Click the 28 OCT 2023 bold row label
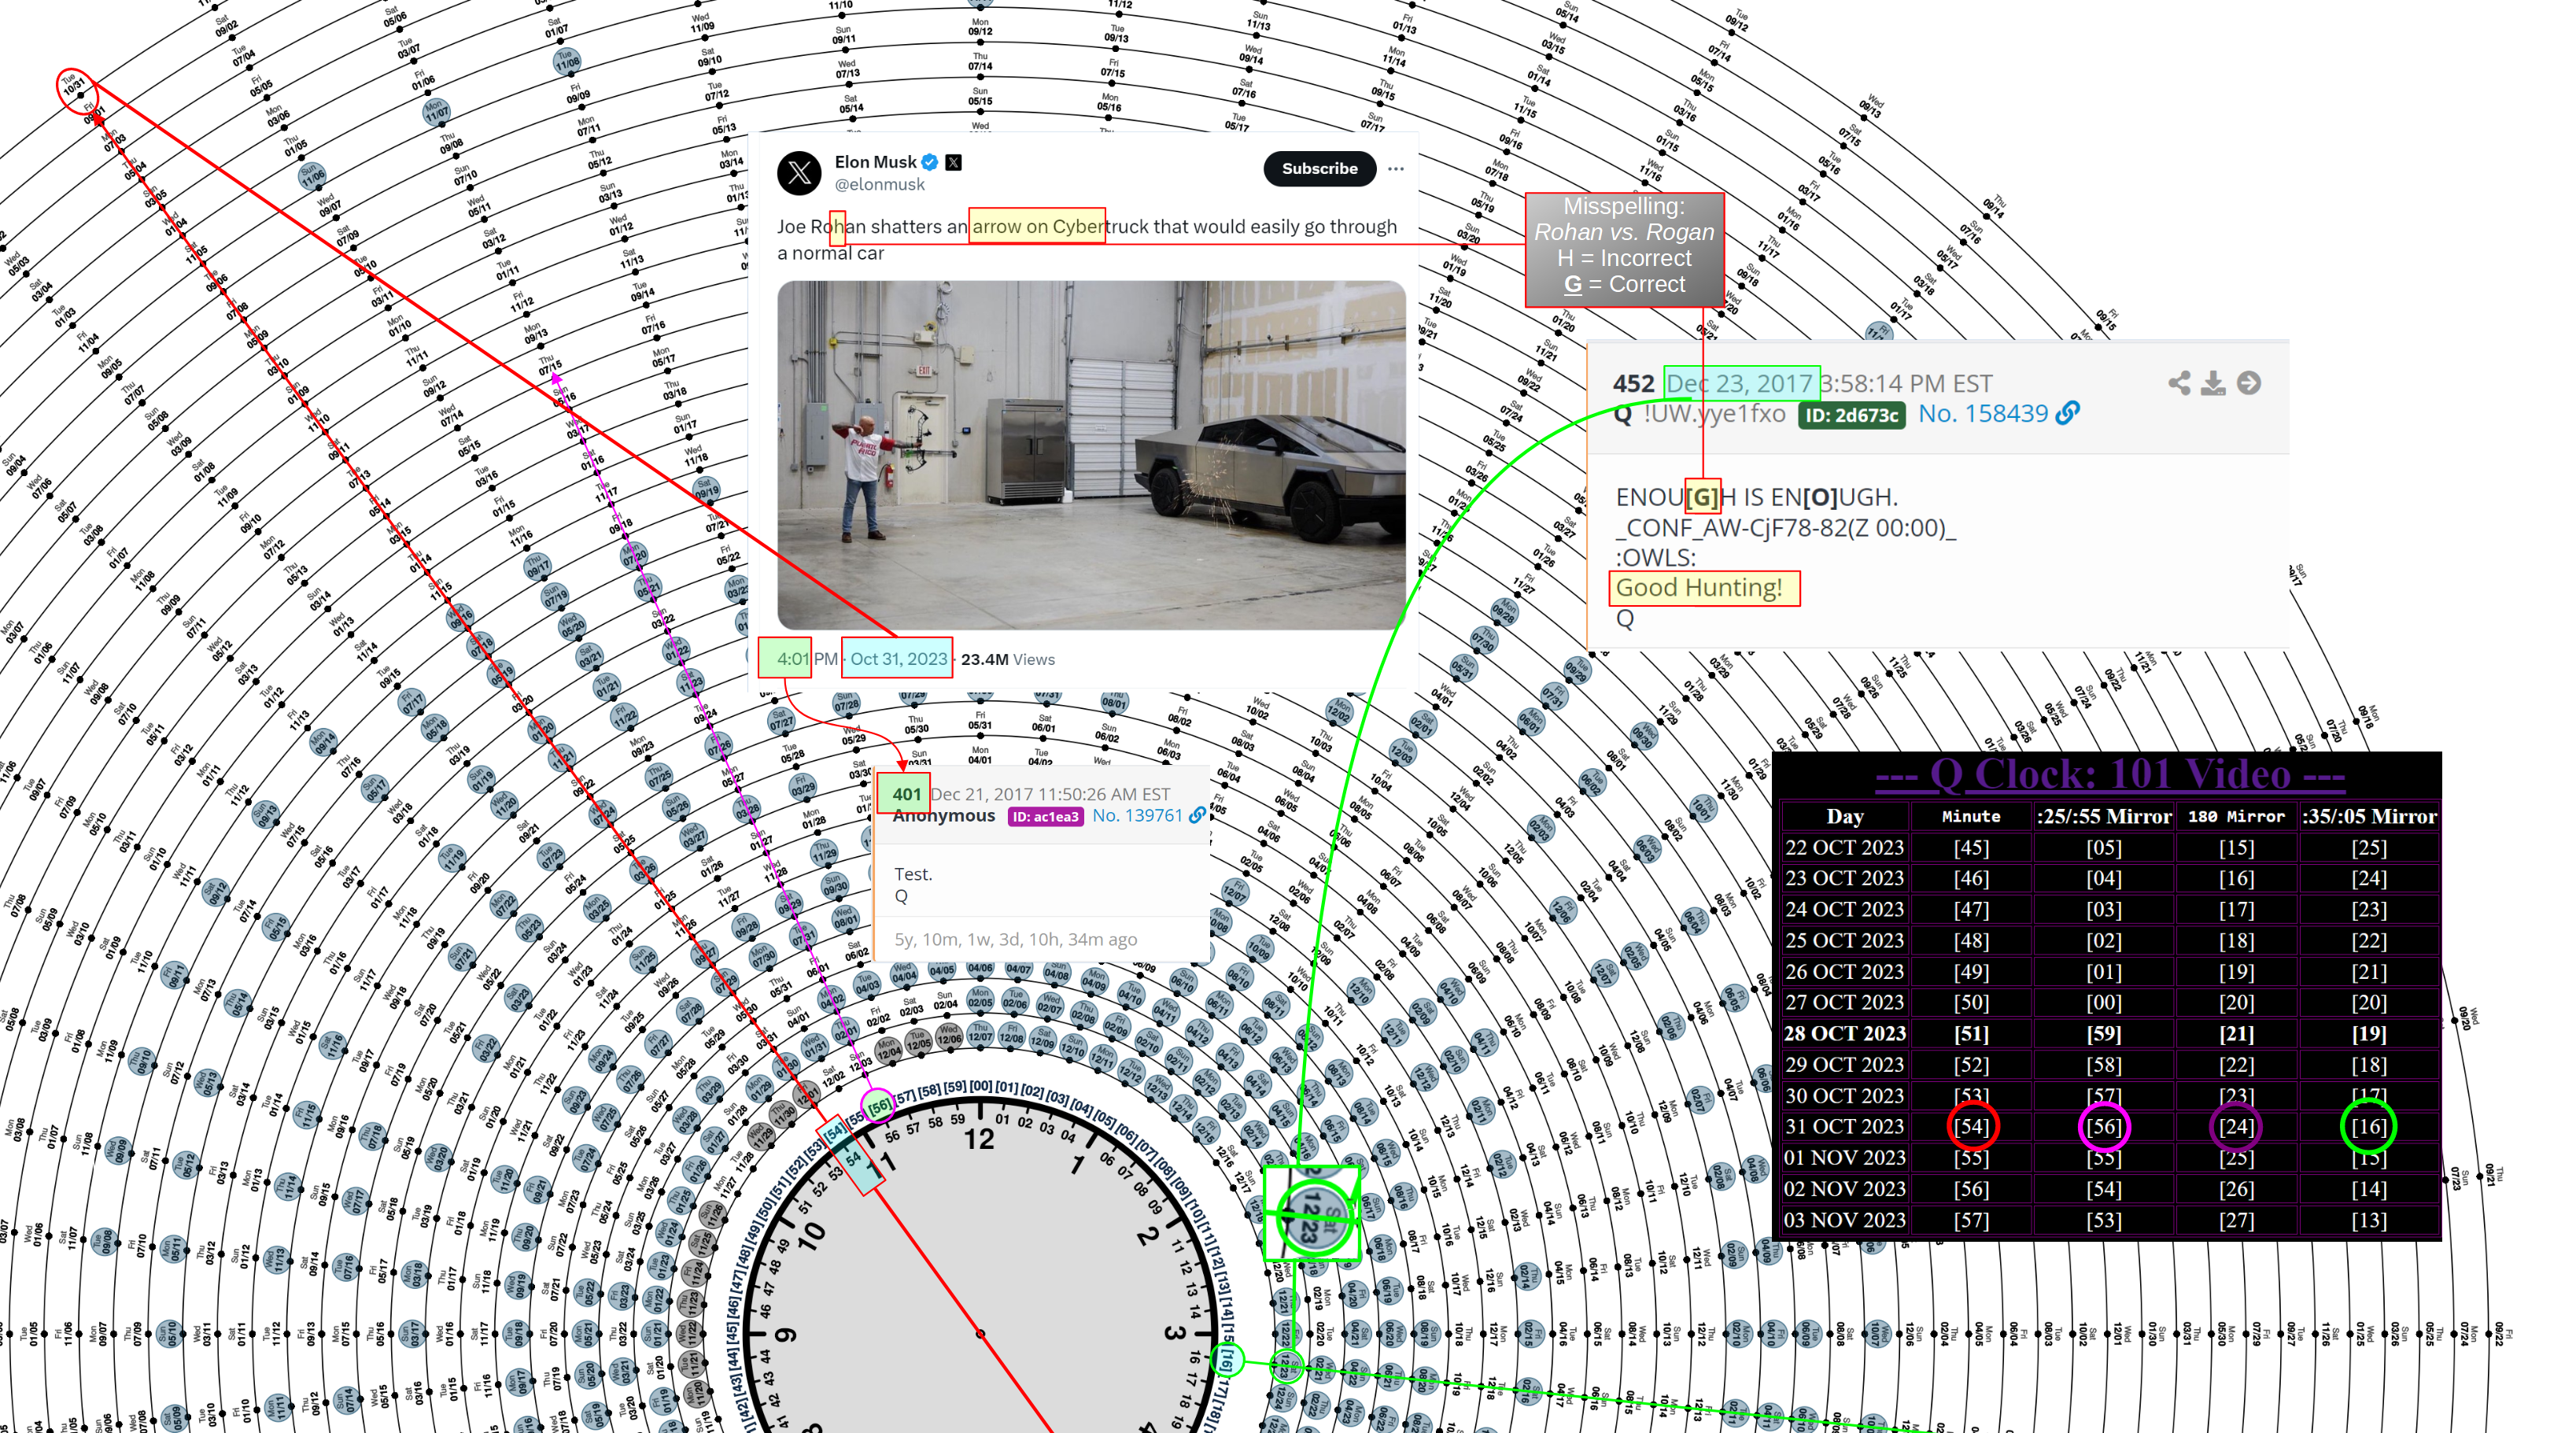This screenshot has width=2576, height=1433. coord(1844,1033)
